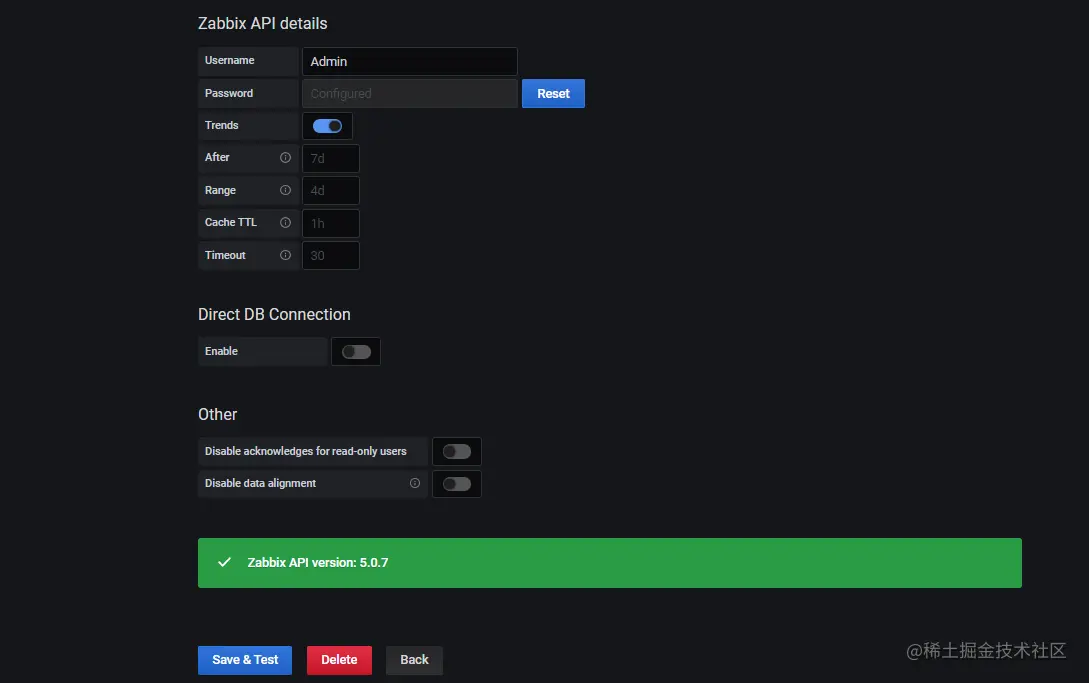Screen dimensions: 1089x683
Task: Click the After label text
Action: coord(217,157)
